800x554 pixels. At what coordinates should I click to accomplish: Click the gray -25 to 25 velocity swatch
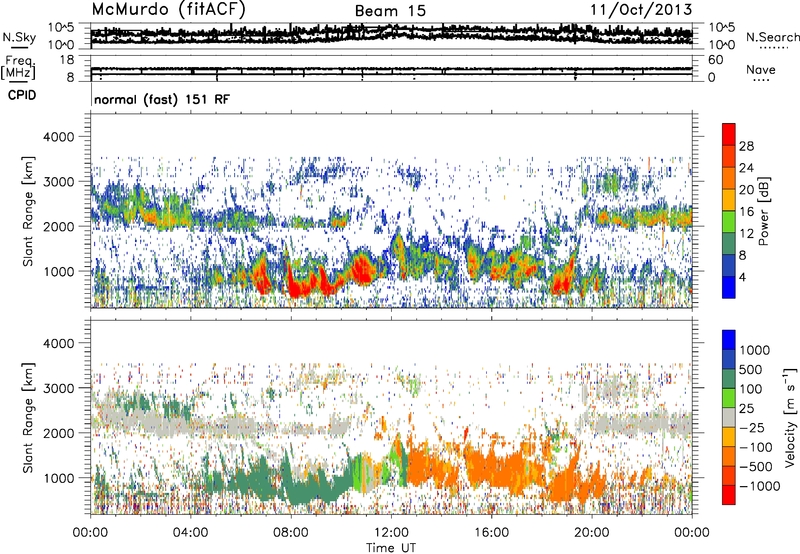(x=729, y=417)
